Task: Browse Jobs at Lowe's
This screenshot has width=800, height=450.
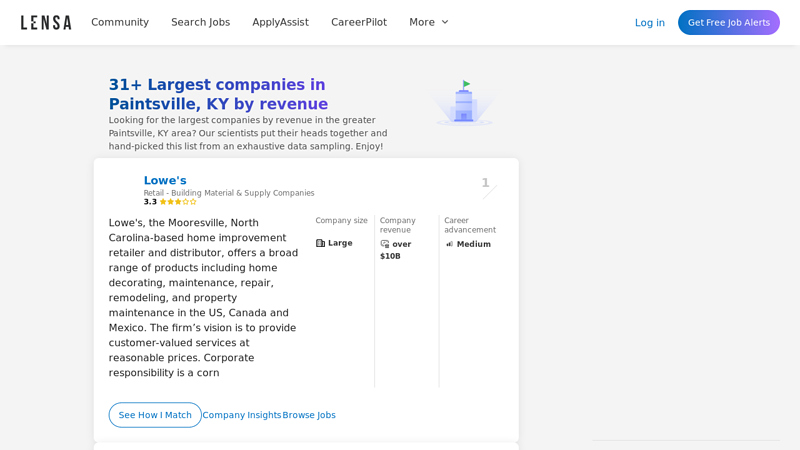Action: [309, 415]
